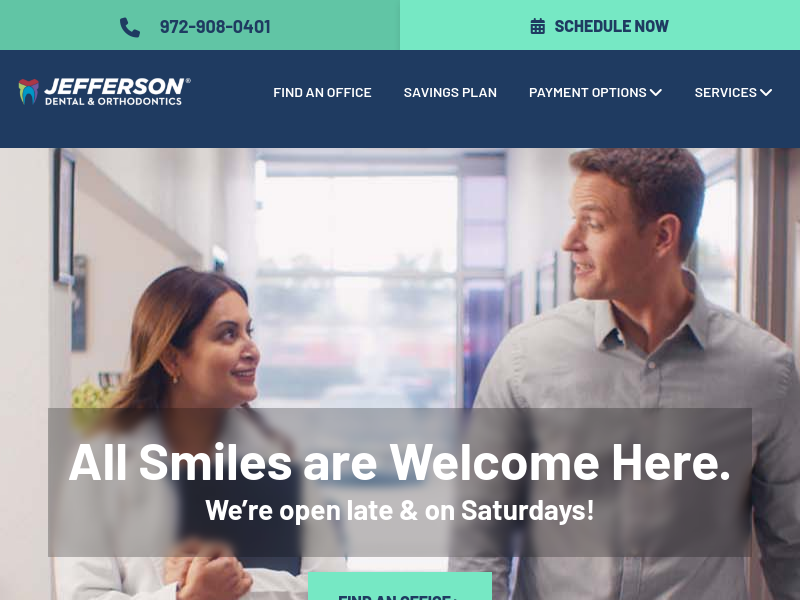The height and width of the screenshot is (600, 800).
Task: Go to Find An Office in navigation
Action: 322,92
